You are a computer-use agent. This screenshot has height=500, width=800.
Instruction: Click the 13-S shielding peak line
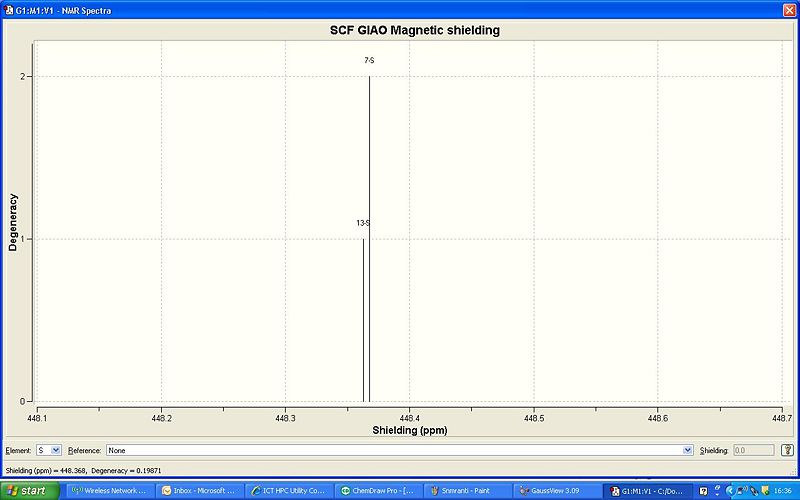point(363,320)
